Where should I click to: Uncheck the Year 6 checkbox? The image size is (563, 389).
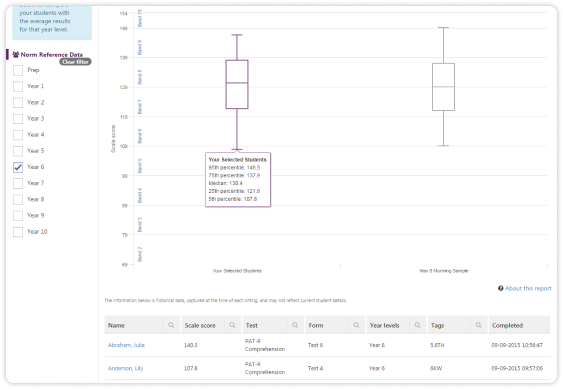pos(18,167)
